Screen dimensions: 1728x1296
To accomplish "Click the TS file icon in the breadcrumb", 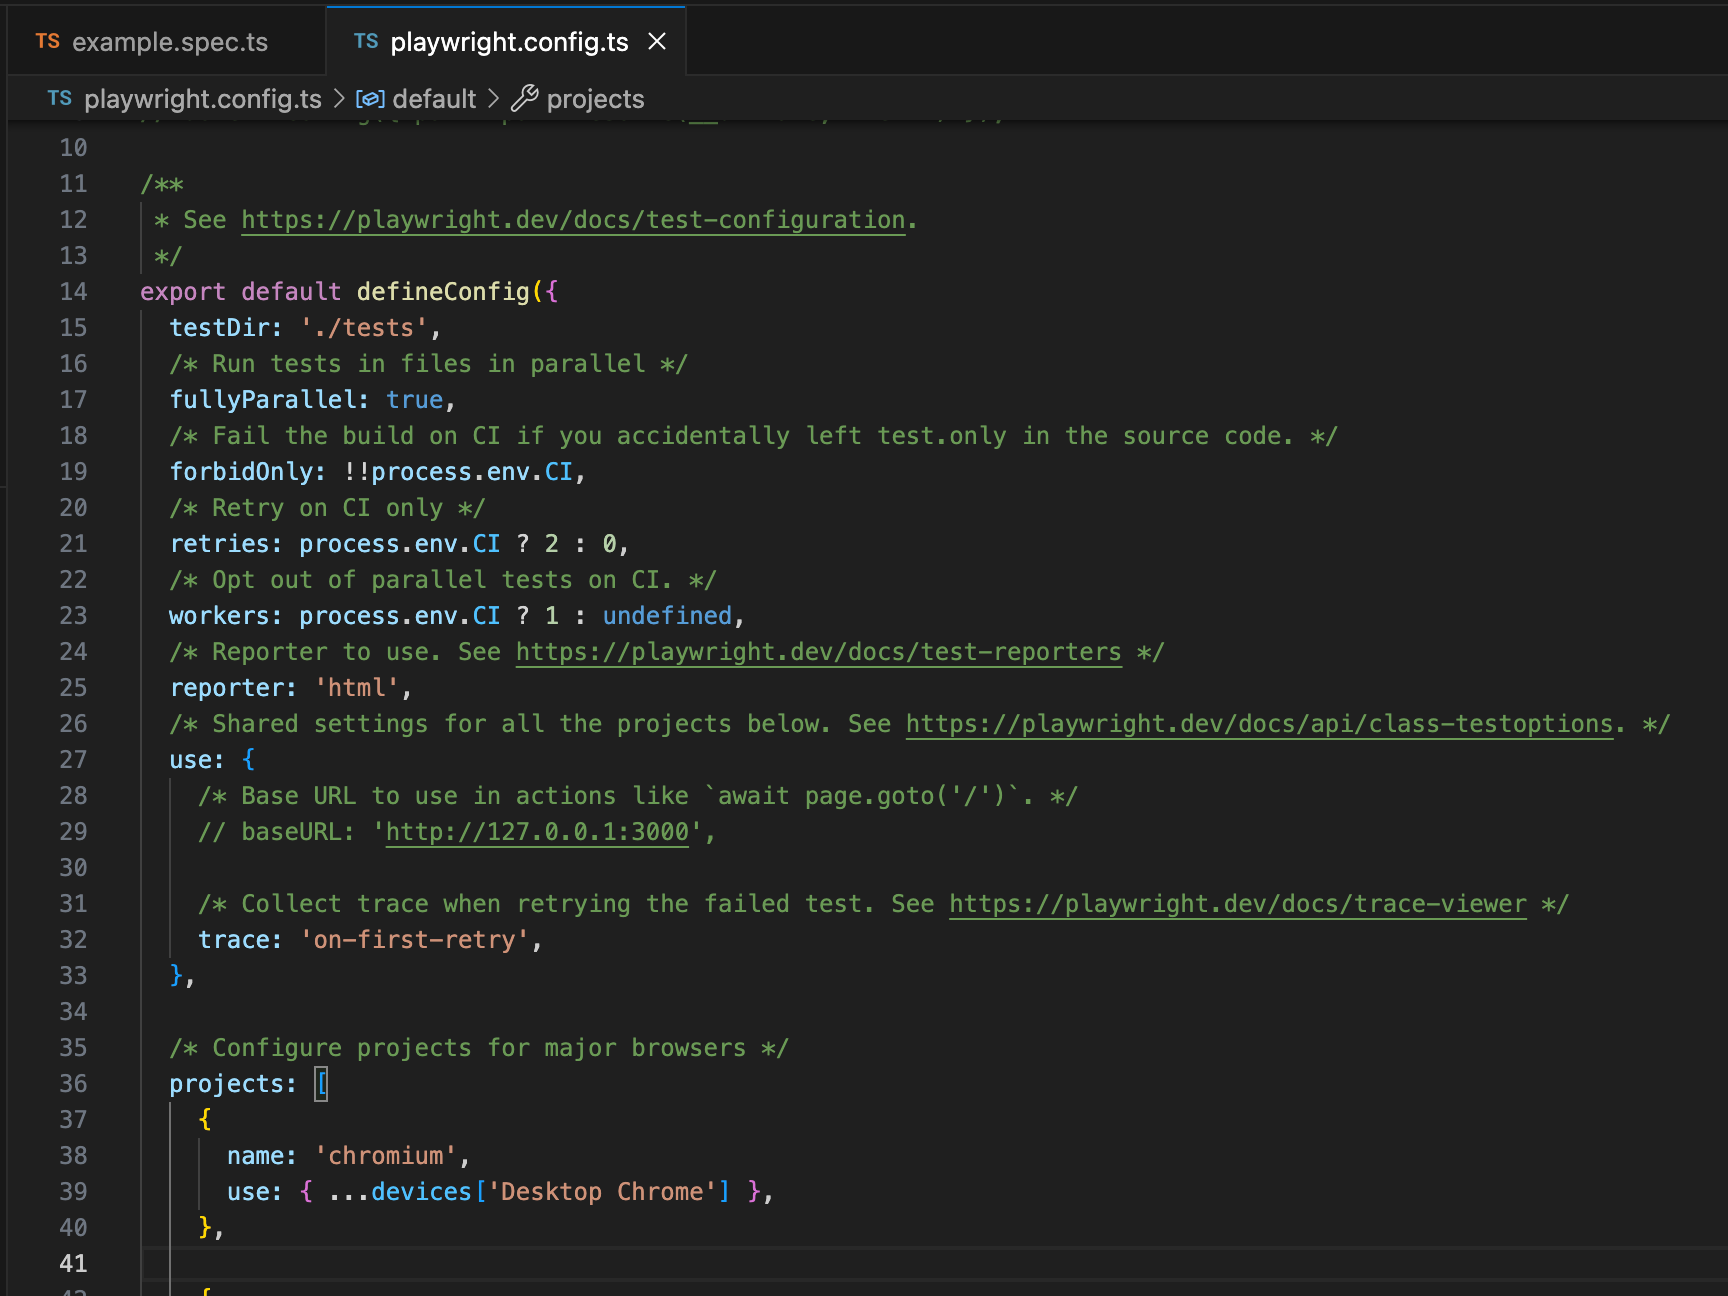I will [x=59, y=98].
